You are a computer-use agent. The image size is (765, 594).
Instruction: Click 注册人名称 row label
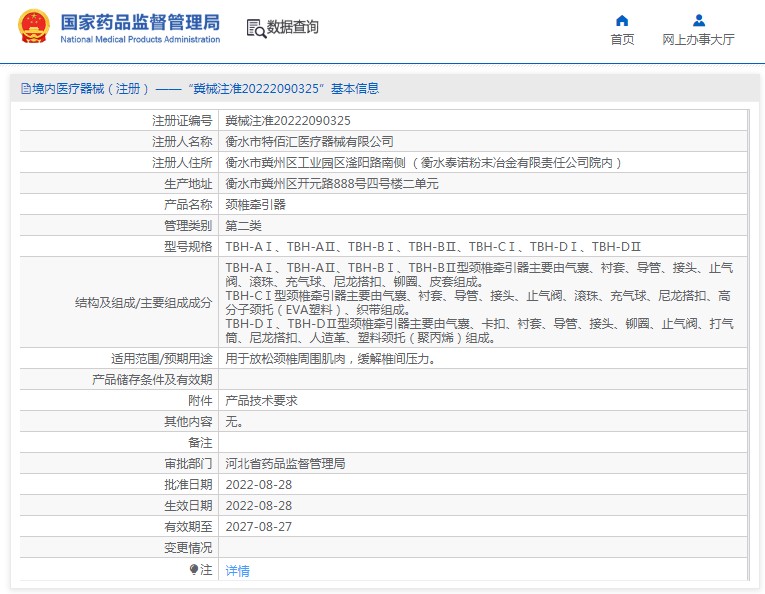click(x=182, y=141)
